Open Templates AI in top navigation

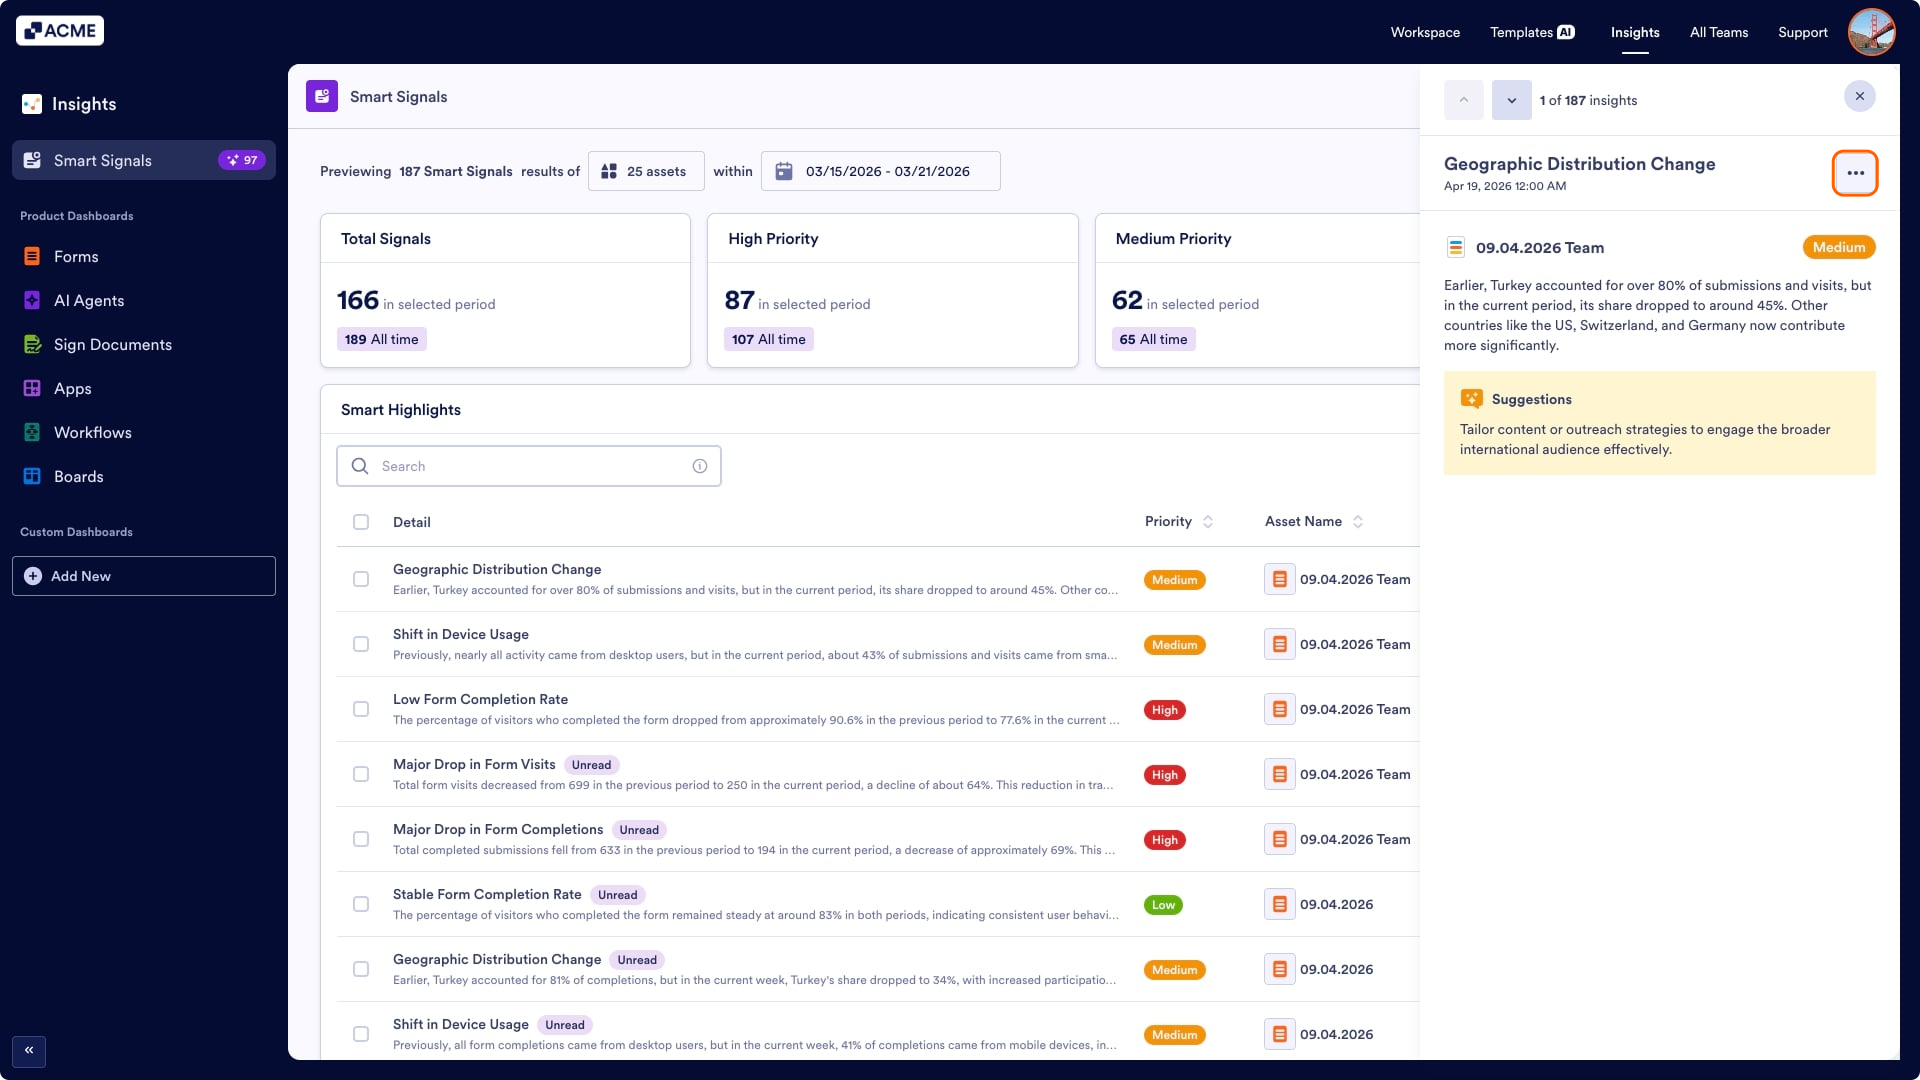click(x=1532, y=32)
